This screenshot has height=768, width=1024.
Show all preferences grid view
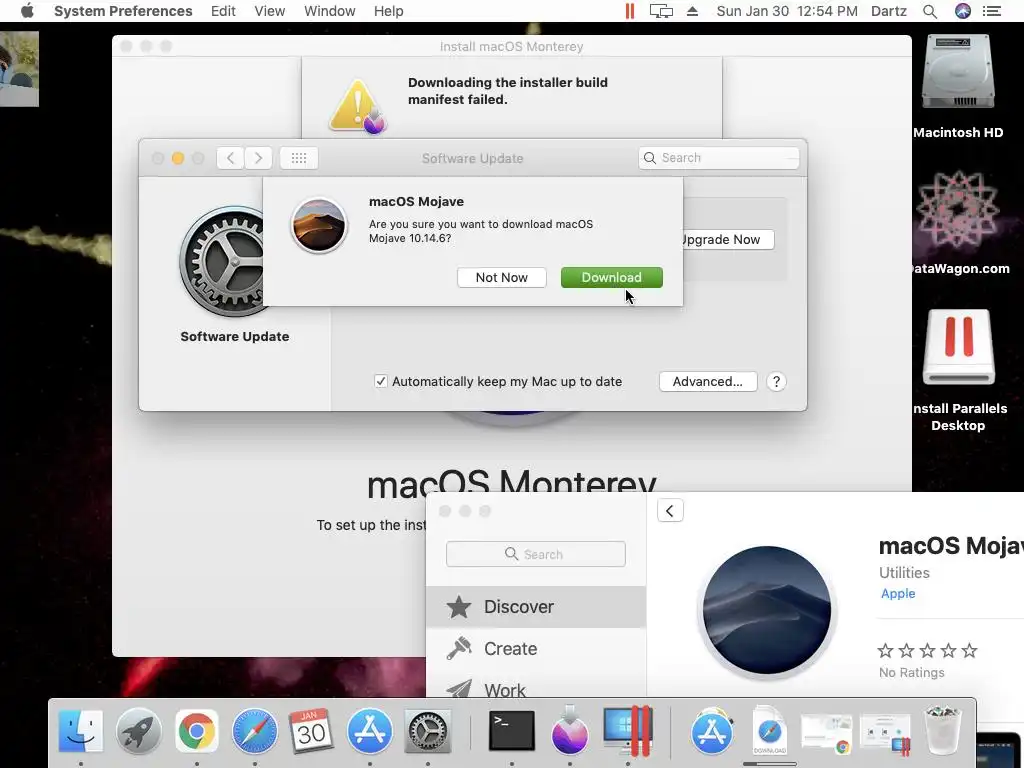pyautogui.click(x=299, y=158)
